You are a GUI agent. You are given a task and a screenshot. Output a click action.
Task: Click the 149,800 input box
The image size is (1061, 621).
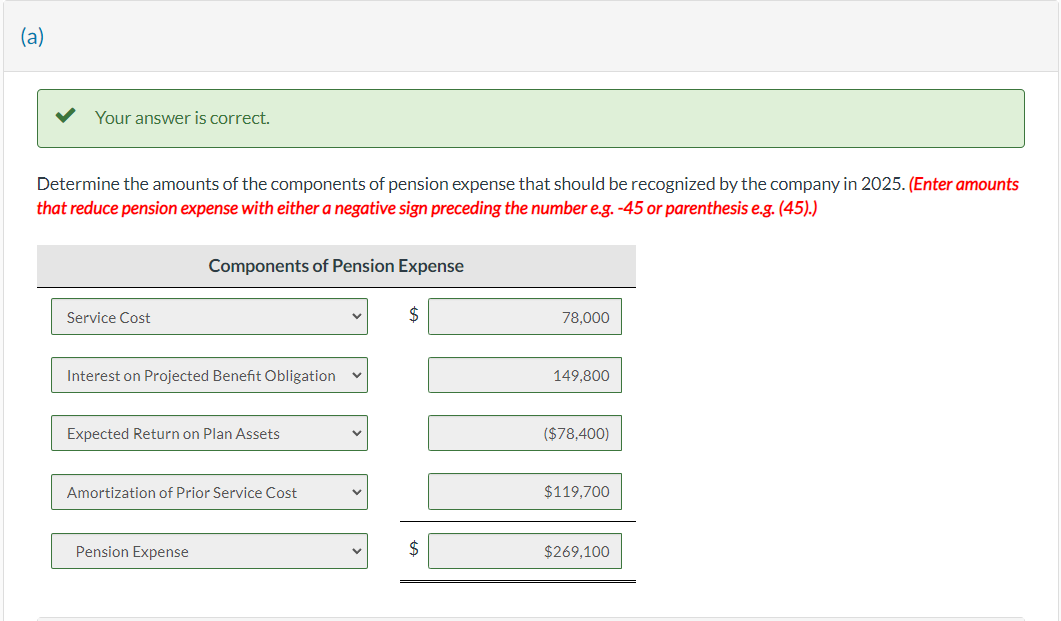pos(524,375)
